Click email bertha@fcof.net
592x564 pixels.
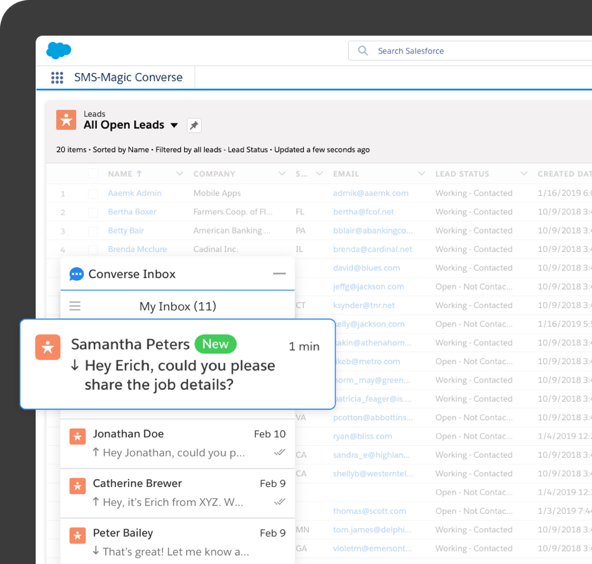click(363, 212)
